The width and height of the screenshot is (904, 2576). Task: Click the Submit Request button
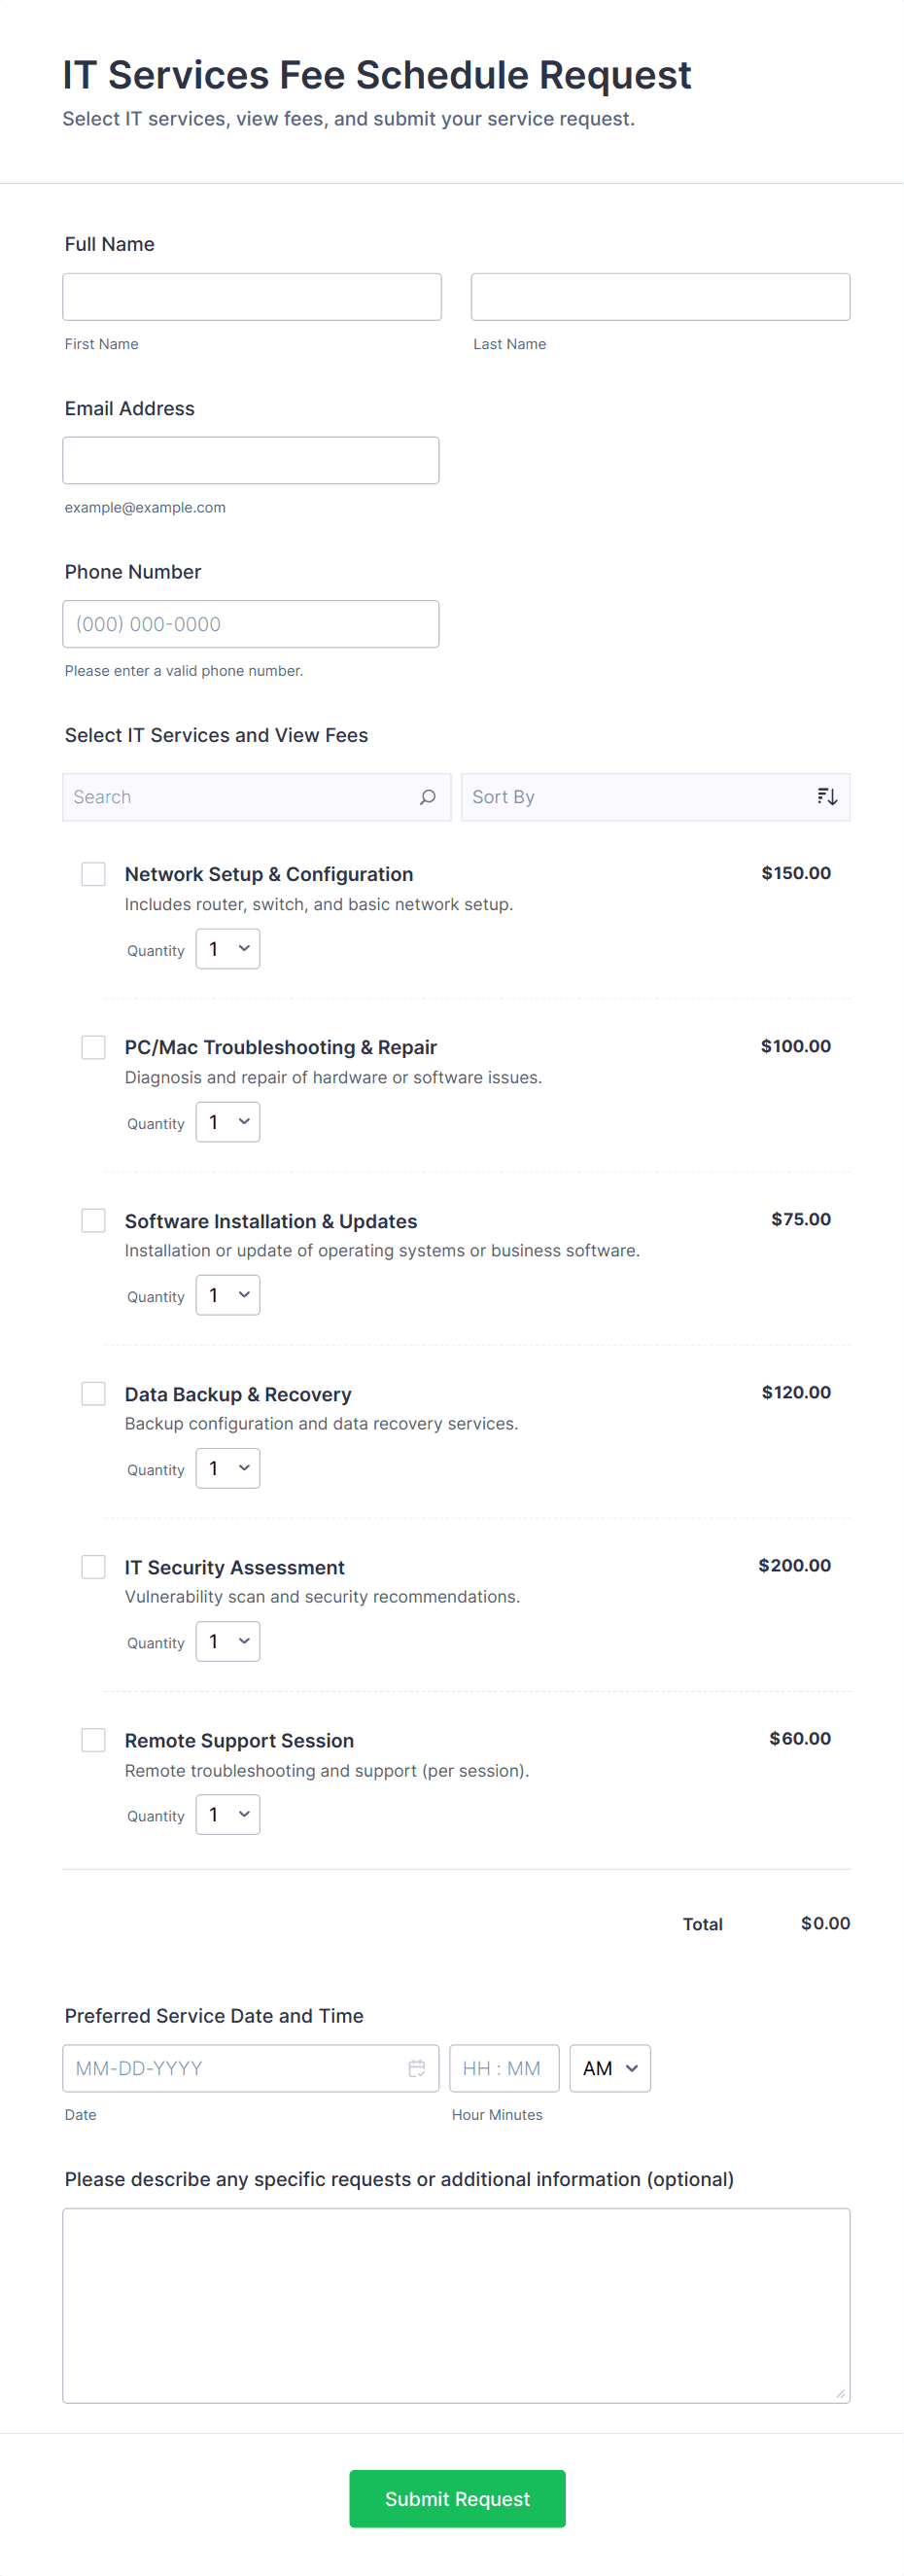click(x=456, y=2498)
